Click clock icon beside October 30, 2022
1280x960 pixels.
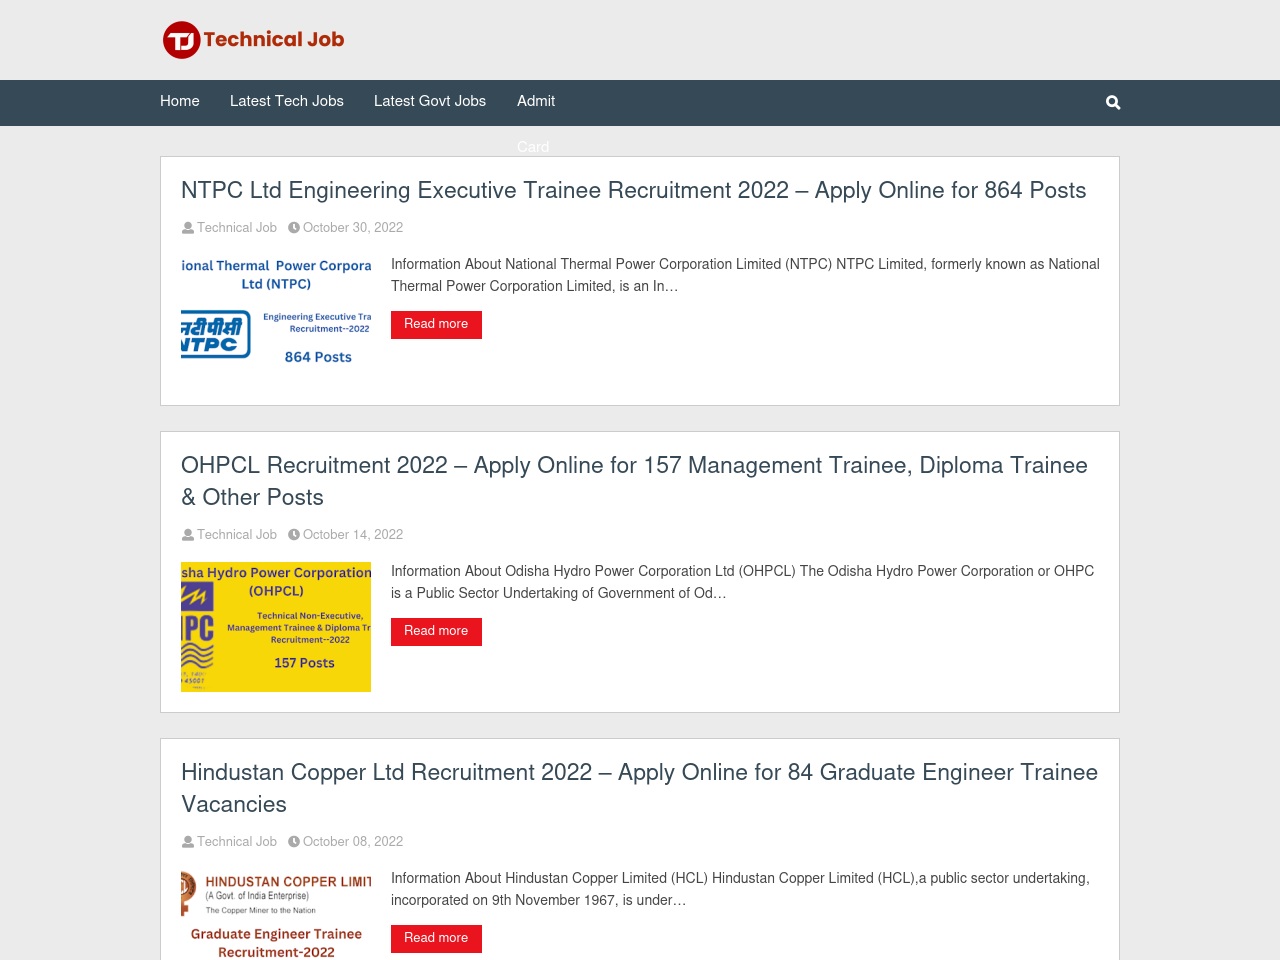tap(294, 228)
